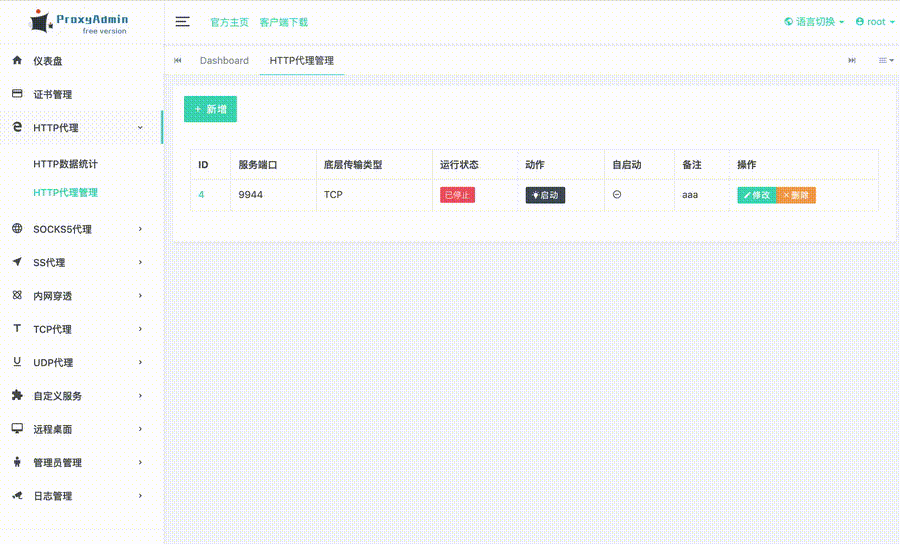900x544 pixels.
Task: Click the UDP代理 'U' icon
Action: coord(17,362)
